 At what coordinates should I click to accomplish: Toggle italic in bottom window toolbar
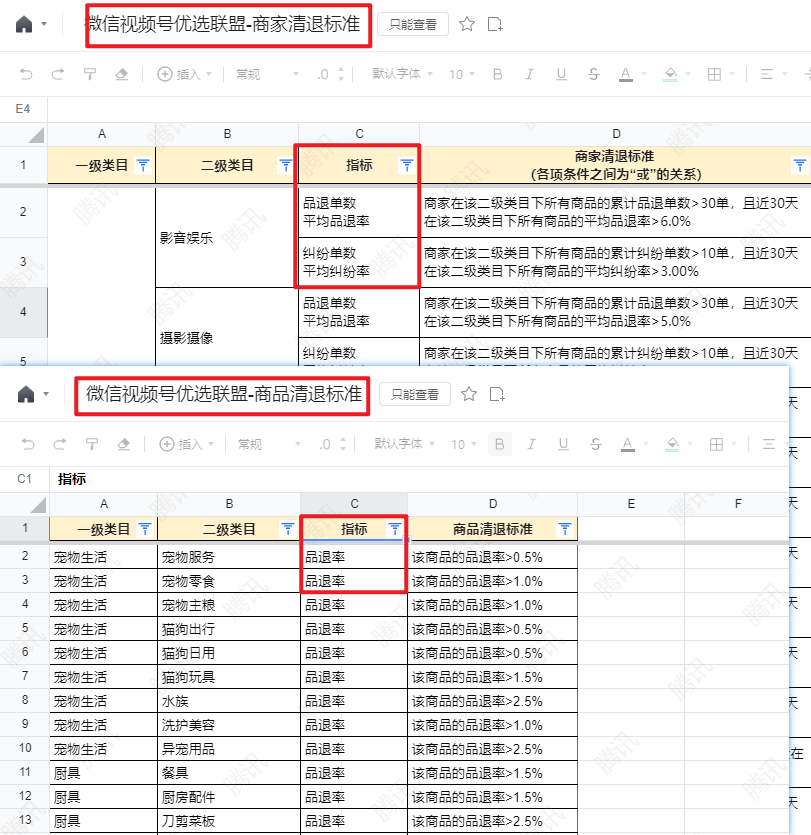(531, 444)
